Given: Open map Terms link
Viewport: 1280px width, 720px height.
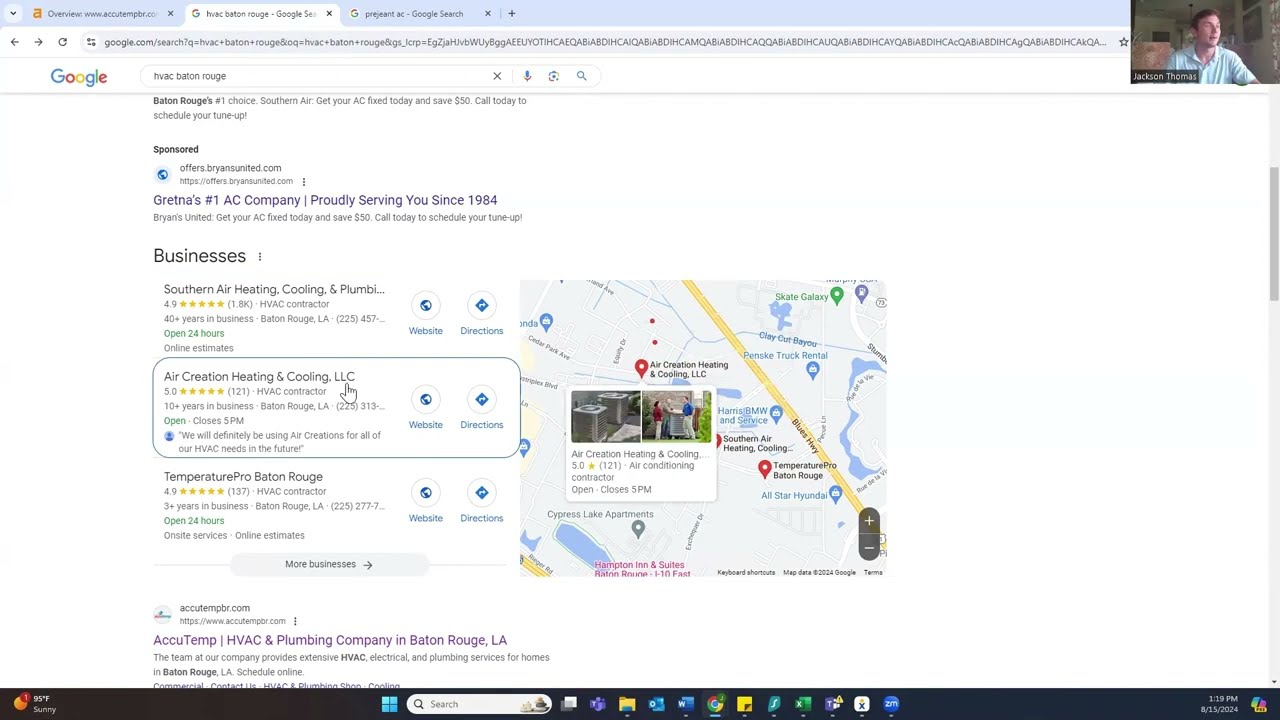Looking at the screenshot, I should click(873, 573).
